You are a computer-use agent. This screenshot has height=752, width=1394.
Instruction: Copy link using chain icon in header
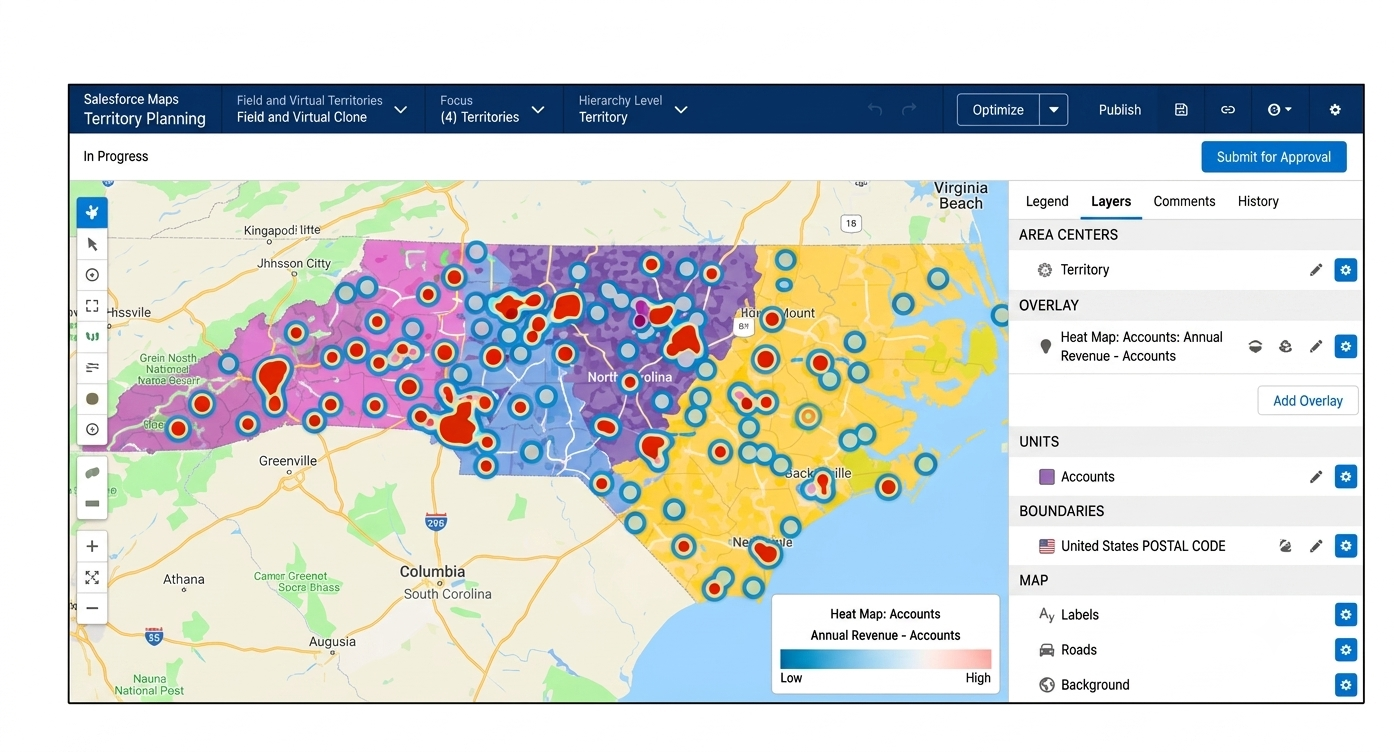click(x=1228, y=110)
